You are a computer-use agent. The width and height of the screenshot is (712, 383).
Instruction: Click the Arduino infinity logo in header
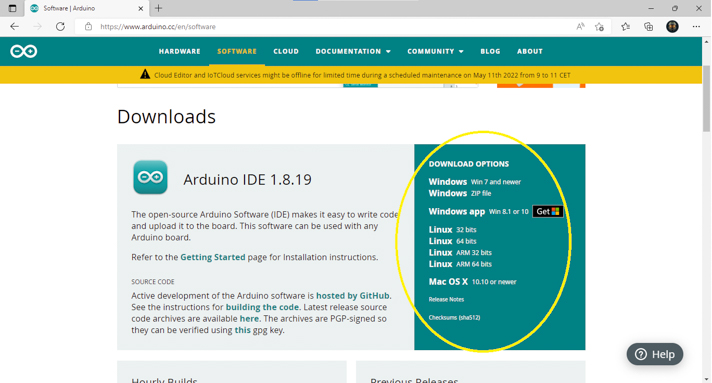[24, 51]
